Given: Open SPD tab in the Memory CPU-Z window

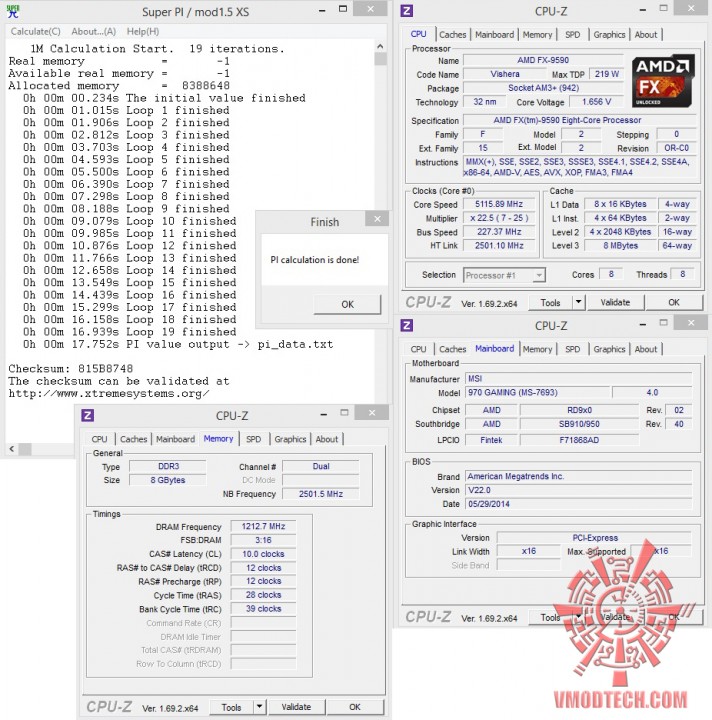Looking at the screenshot, I should pyautogui.click(x=253, y=439).
